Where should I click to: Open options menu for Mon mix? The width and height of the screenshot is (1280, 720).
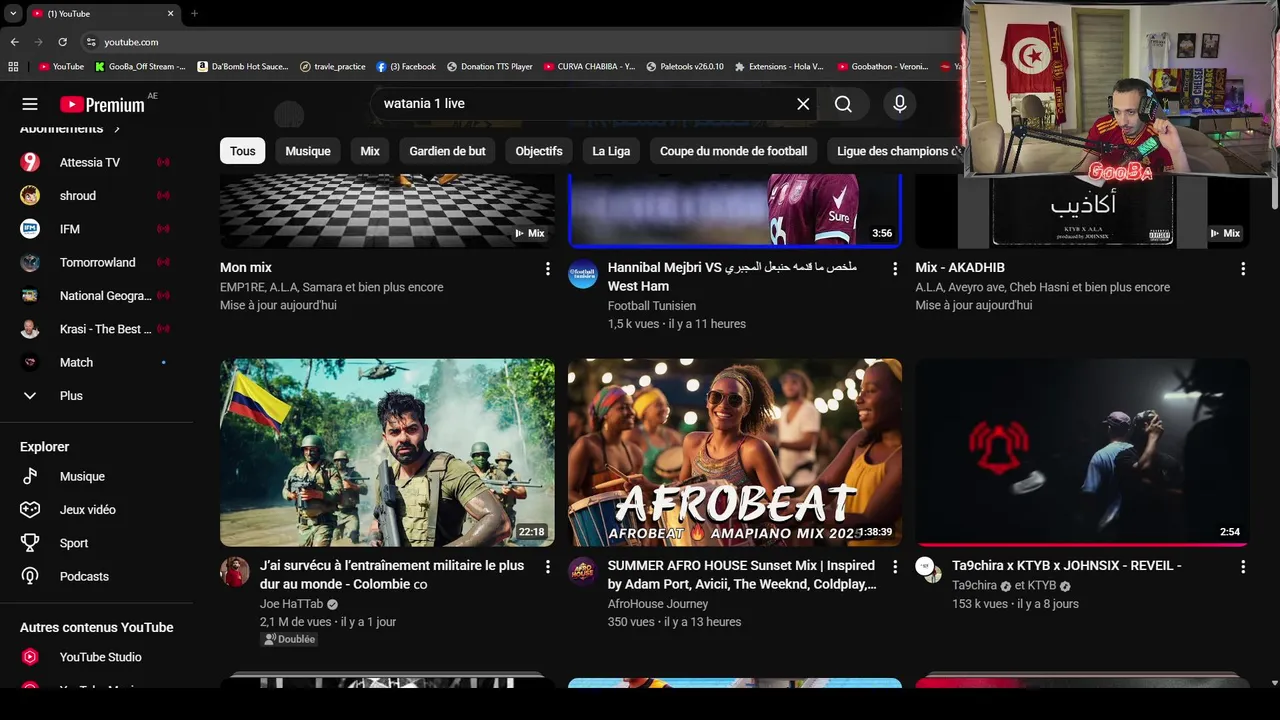pos(547,269)
